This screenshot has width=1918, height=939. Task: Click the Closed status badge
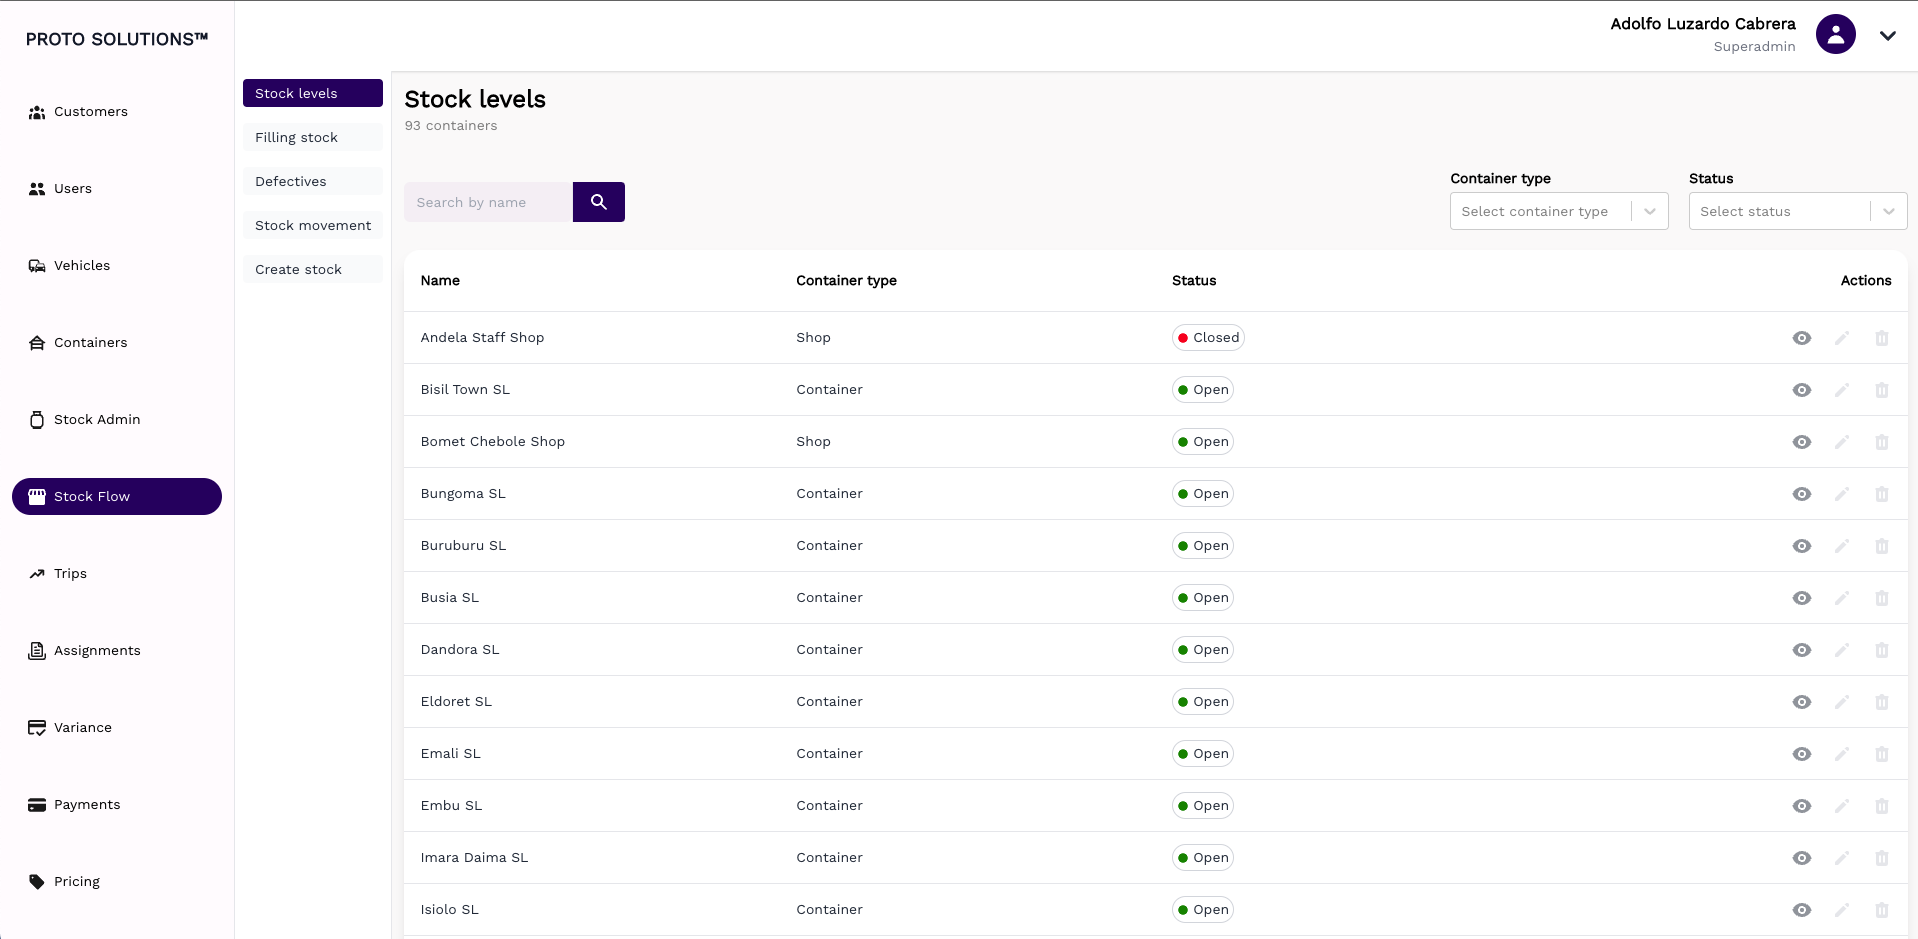pyautogui.click(x=1208, y=338)
